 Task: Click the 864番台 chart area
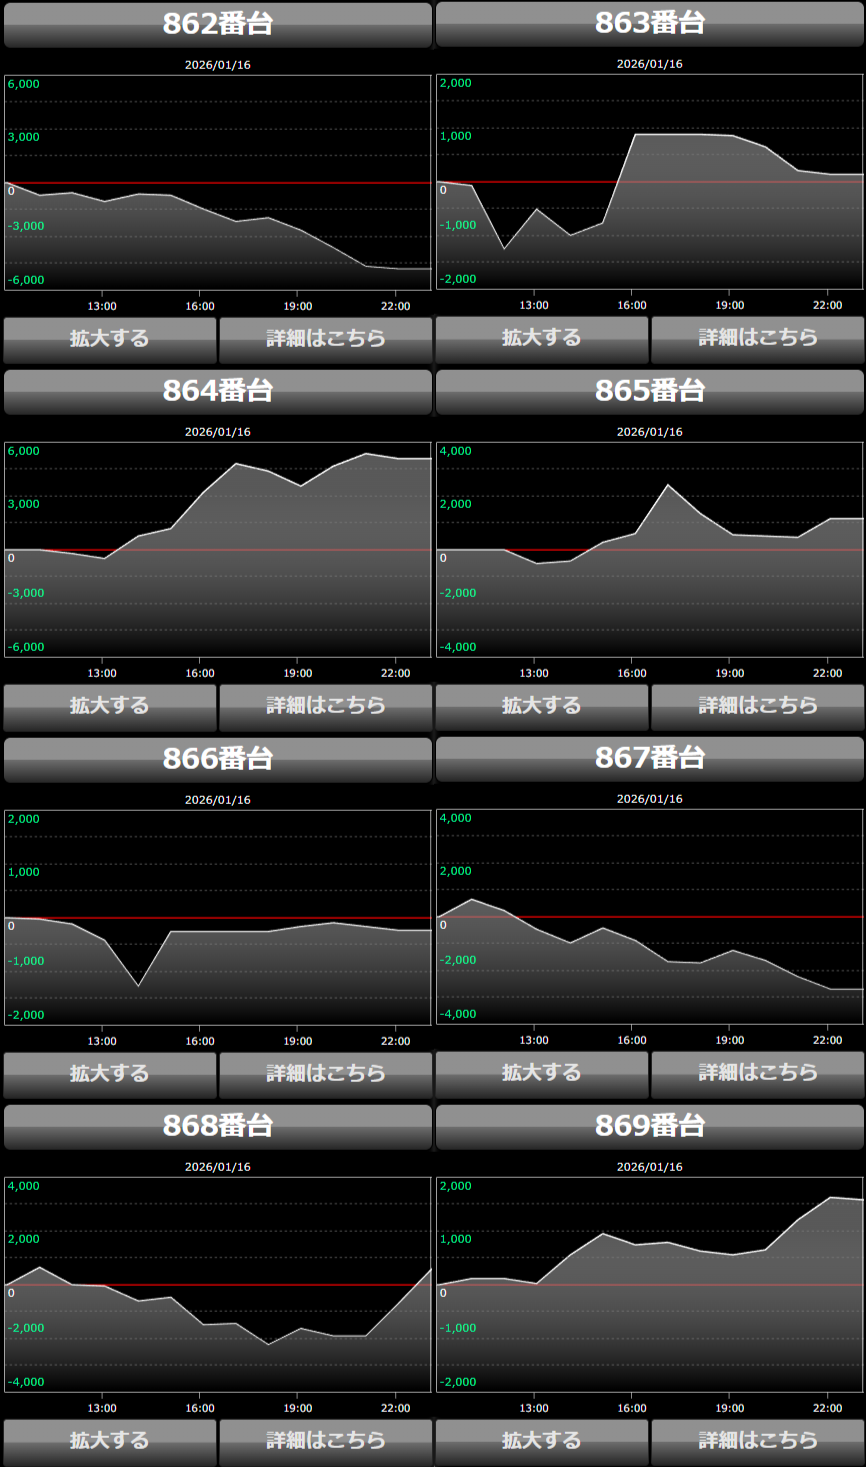[218, 550]
